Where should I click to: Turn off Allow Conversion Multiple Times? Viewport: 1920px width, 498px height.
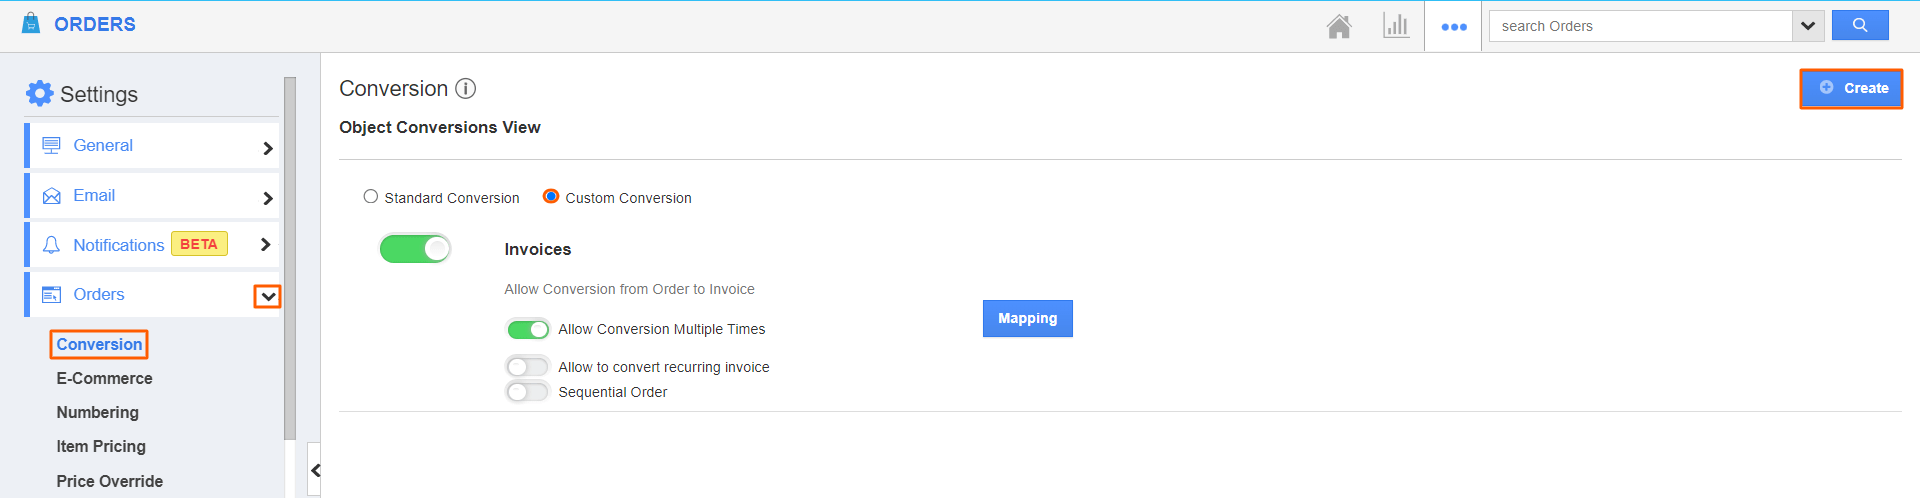point(528,329)
